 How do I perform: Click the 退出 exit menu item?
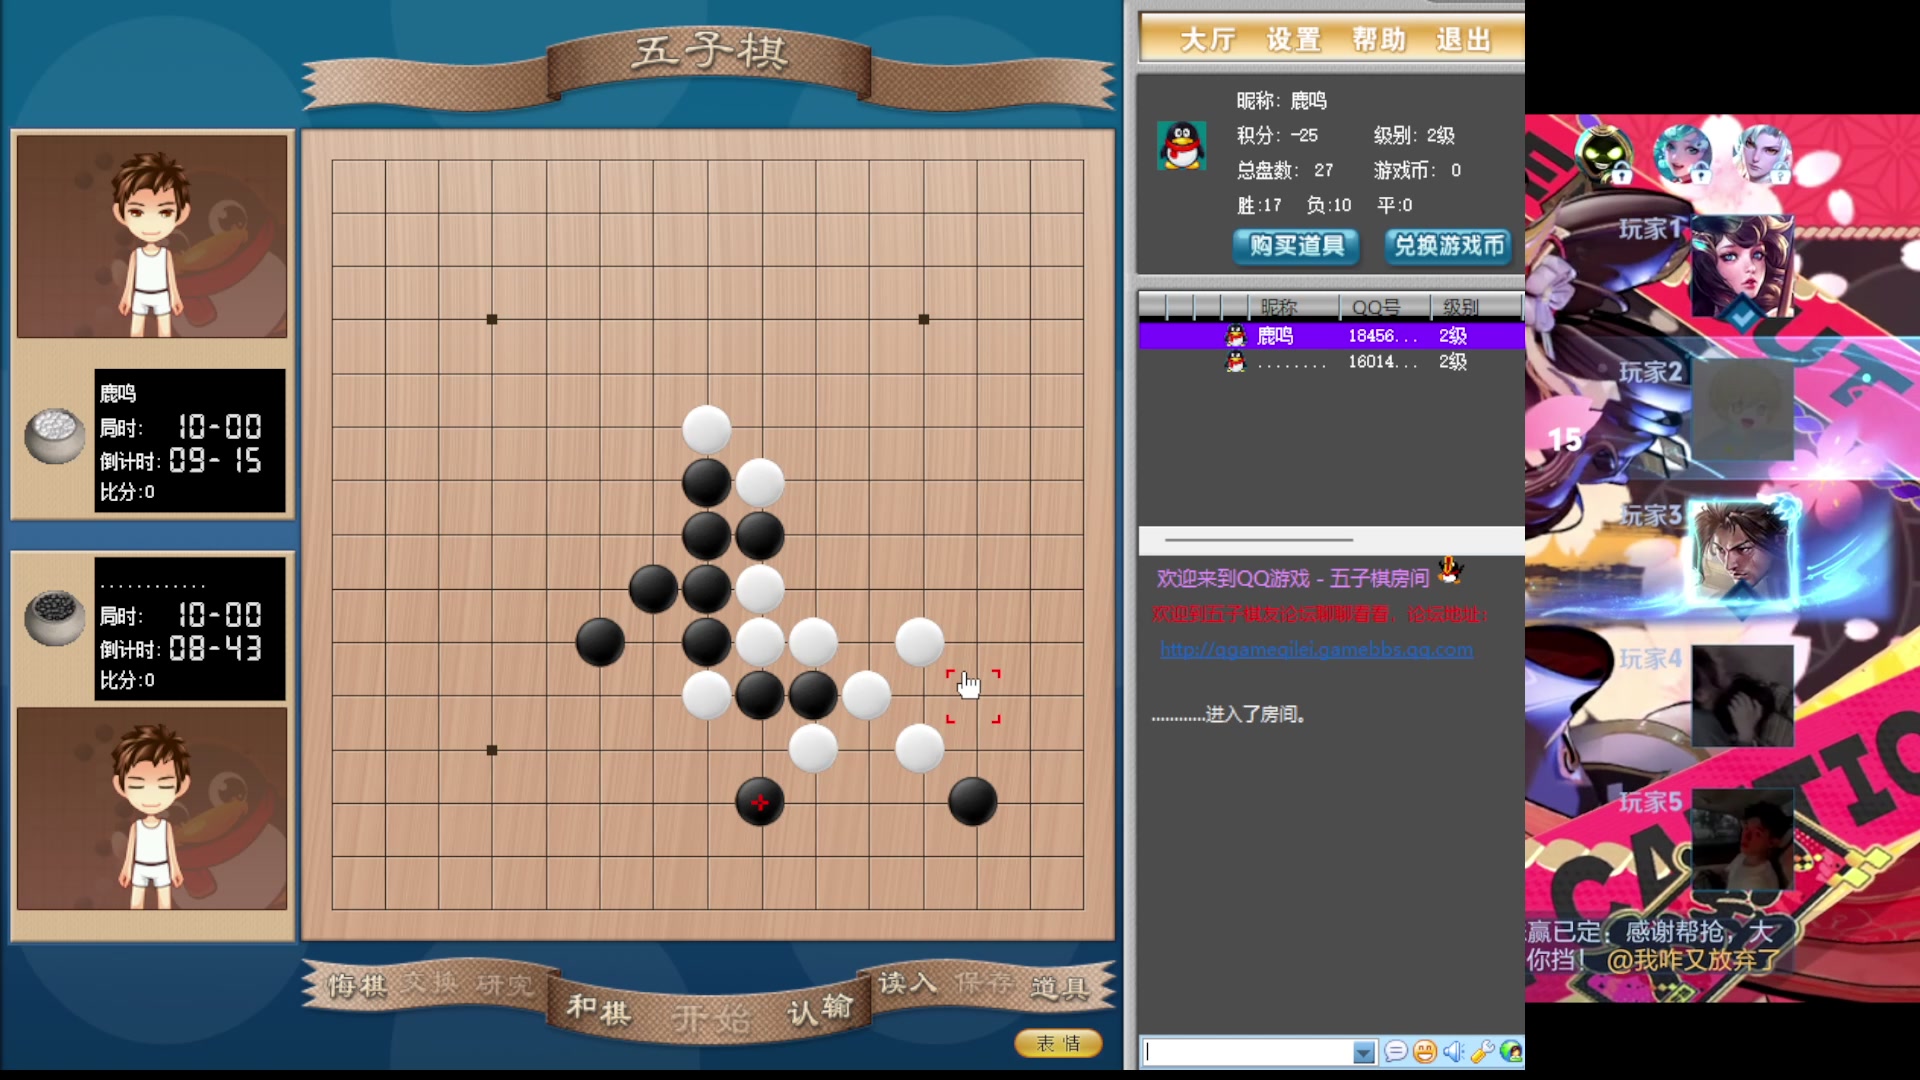coord(1464,40)
